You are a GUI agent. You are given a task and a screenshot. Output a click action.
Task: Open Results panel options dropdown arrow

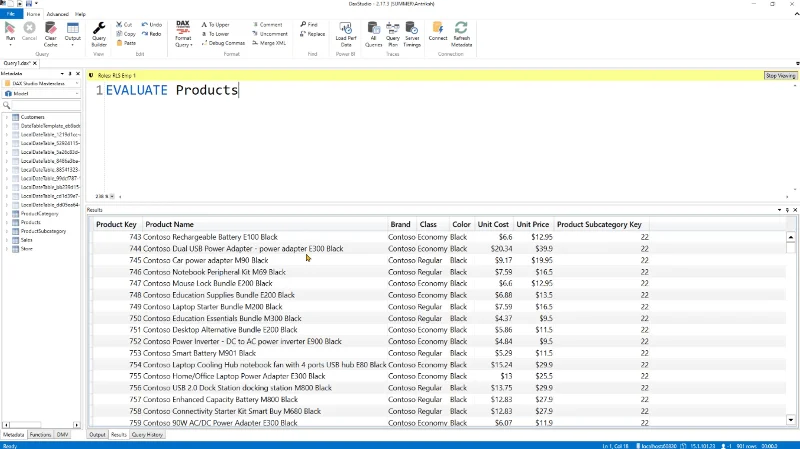click(779, 210)
